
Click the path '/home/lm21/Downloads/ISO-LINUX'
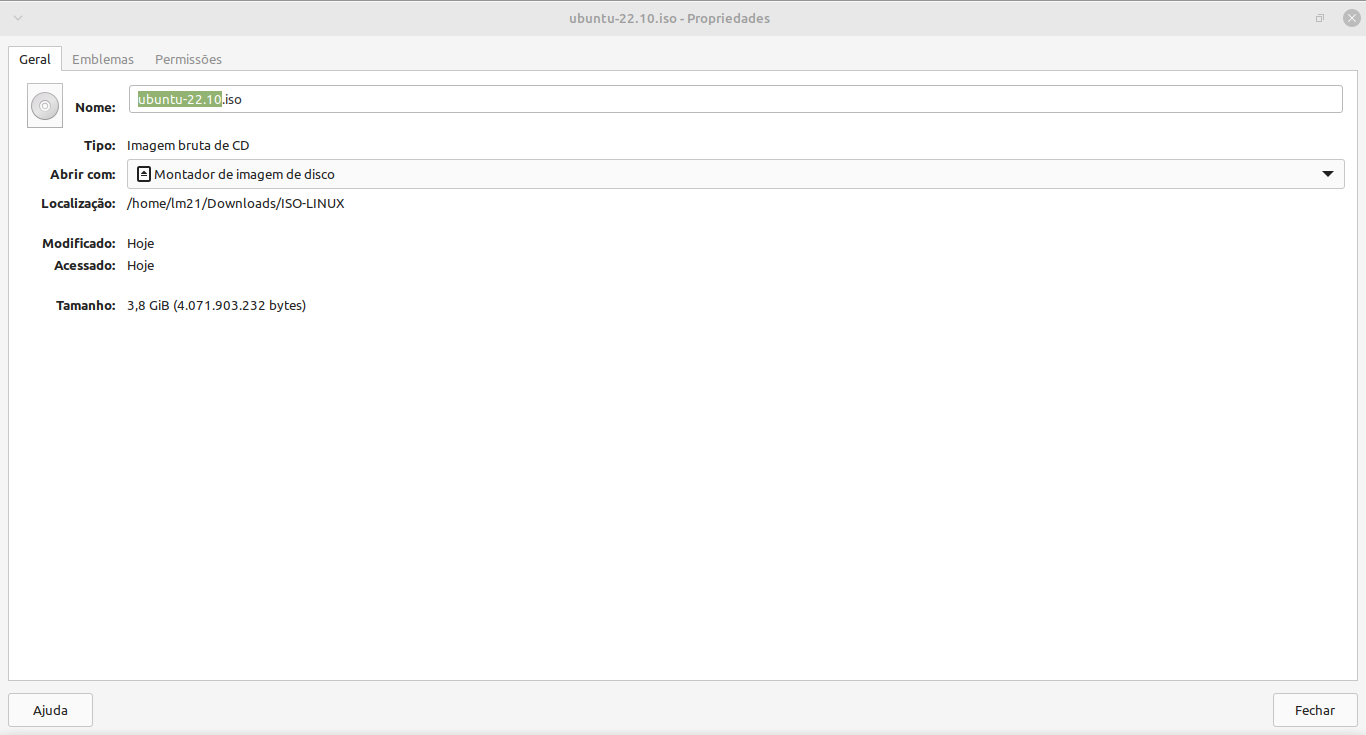236,203
